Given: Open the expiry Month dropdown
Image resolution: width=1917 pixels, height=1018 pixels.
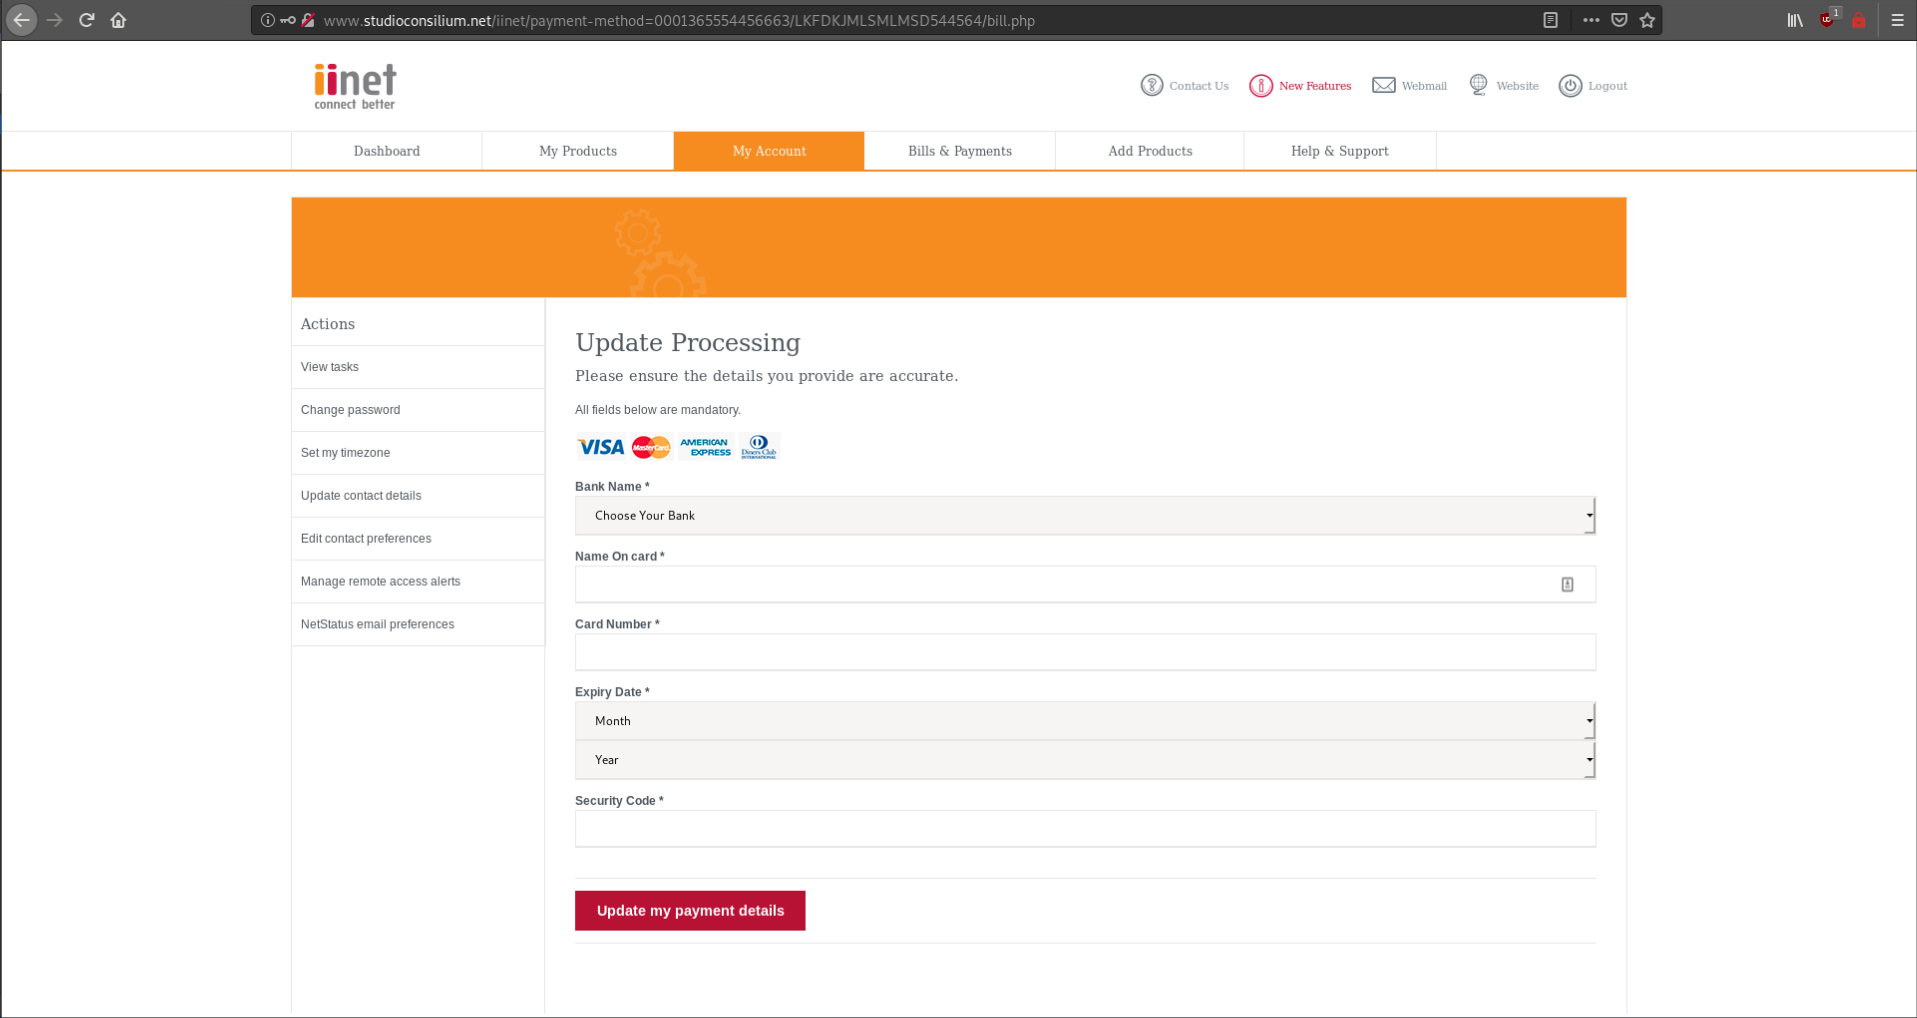Looking at the screenshot, I should coord(1085,721).
